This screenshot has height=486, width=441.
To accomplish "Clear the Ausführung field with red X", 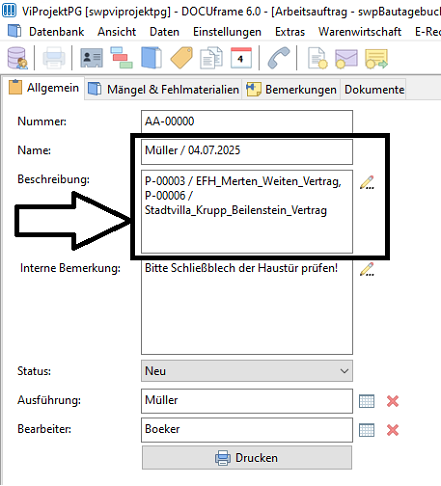I will coord(393,401).
